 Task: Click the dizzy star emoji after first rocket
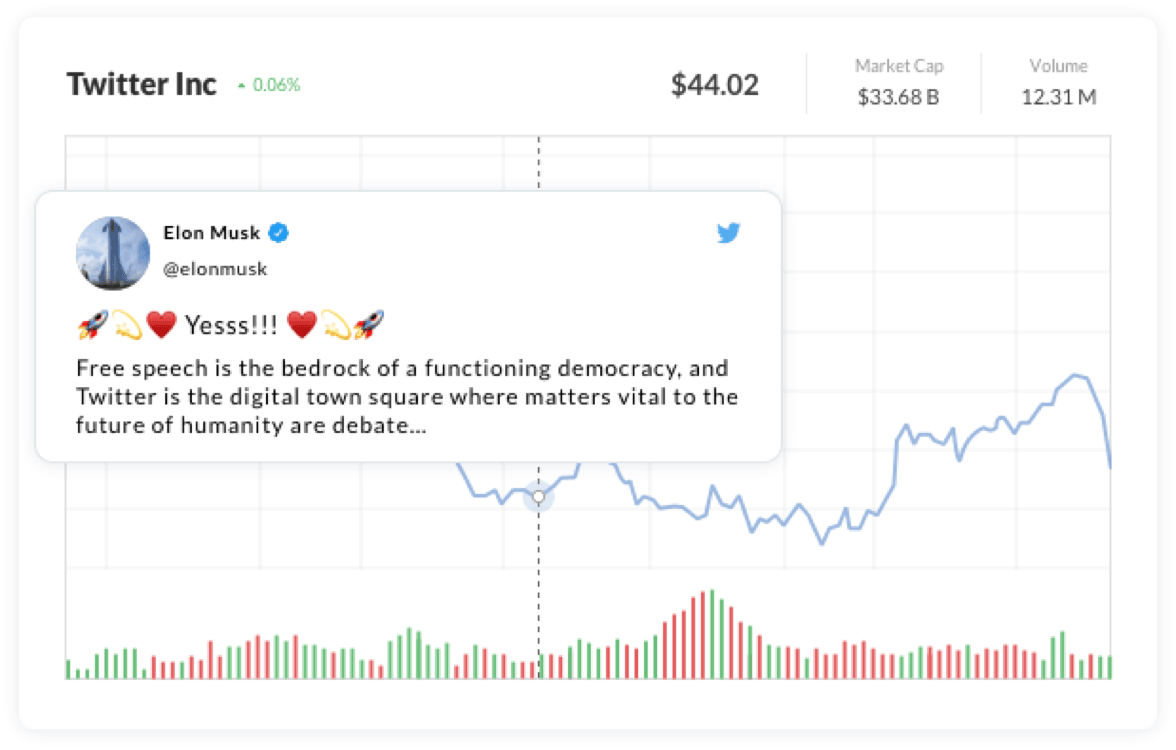click(x=126, y=324)
